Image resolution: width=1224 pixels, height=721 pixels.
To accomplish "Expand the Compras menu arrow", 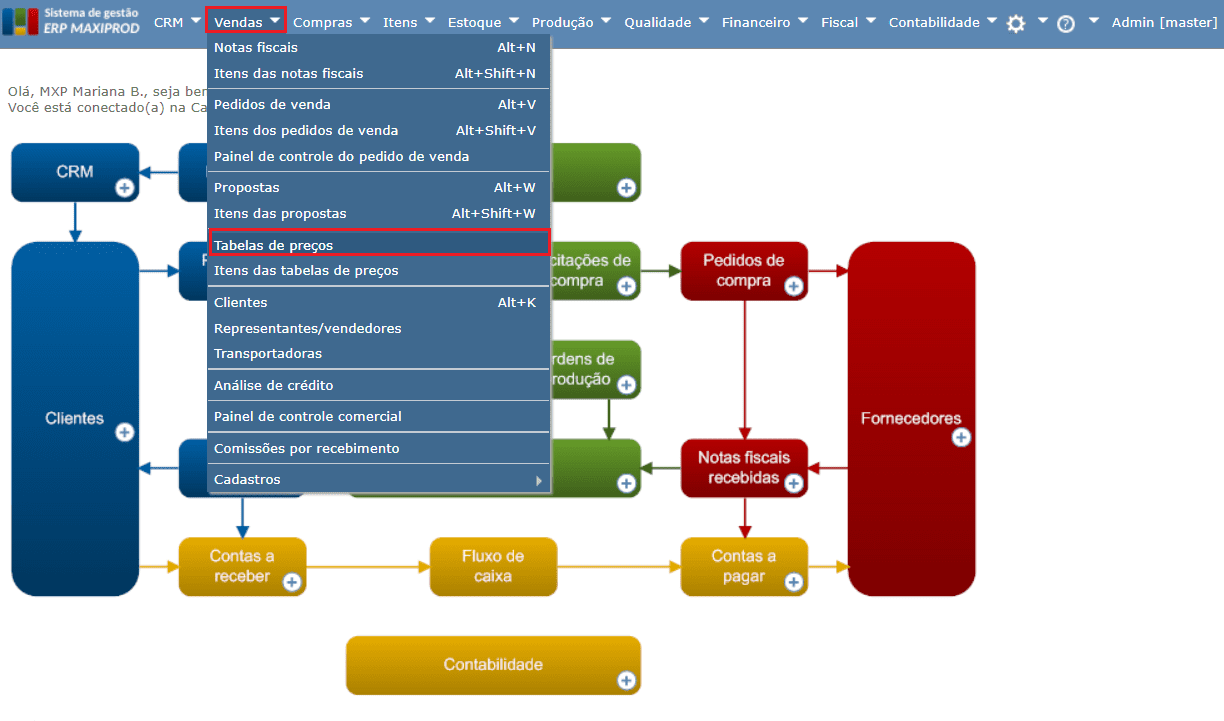I will (x=364, y=20).
